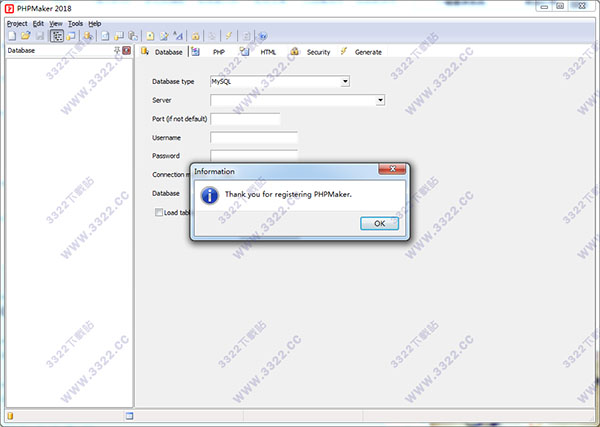Click the Save floppy disk toolbar icon
Viewport: 600px width, 427px height.
(x=40, y=36)
